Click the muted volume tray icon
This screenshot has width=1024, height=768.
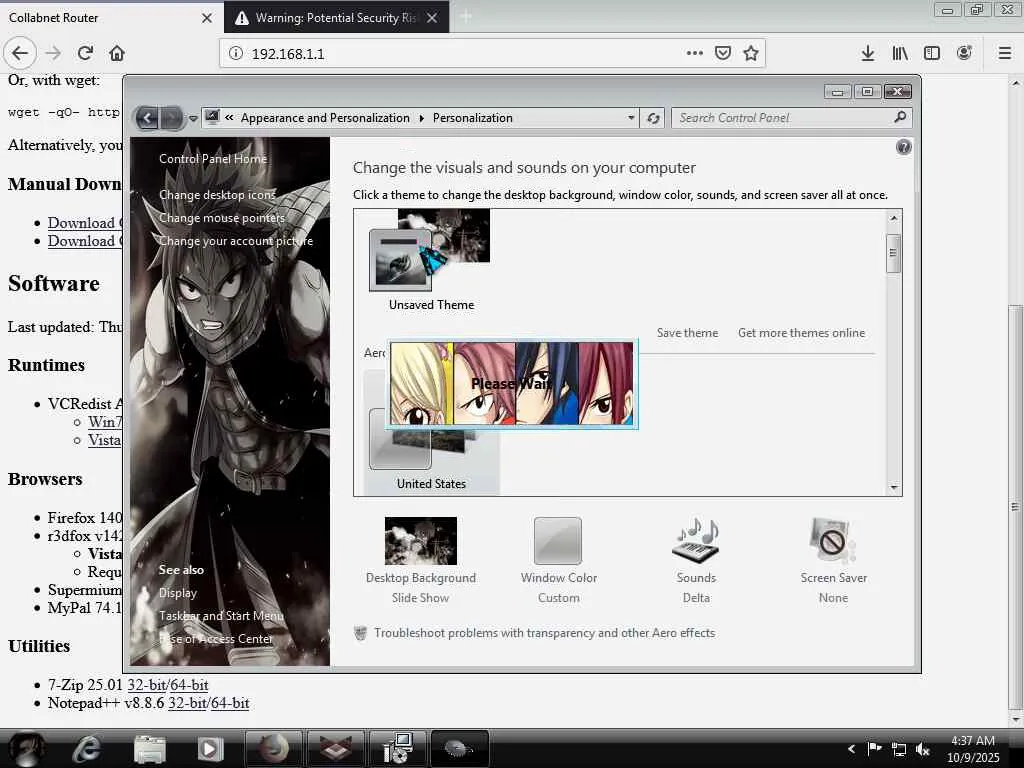(922, 750)
